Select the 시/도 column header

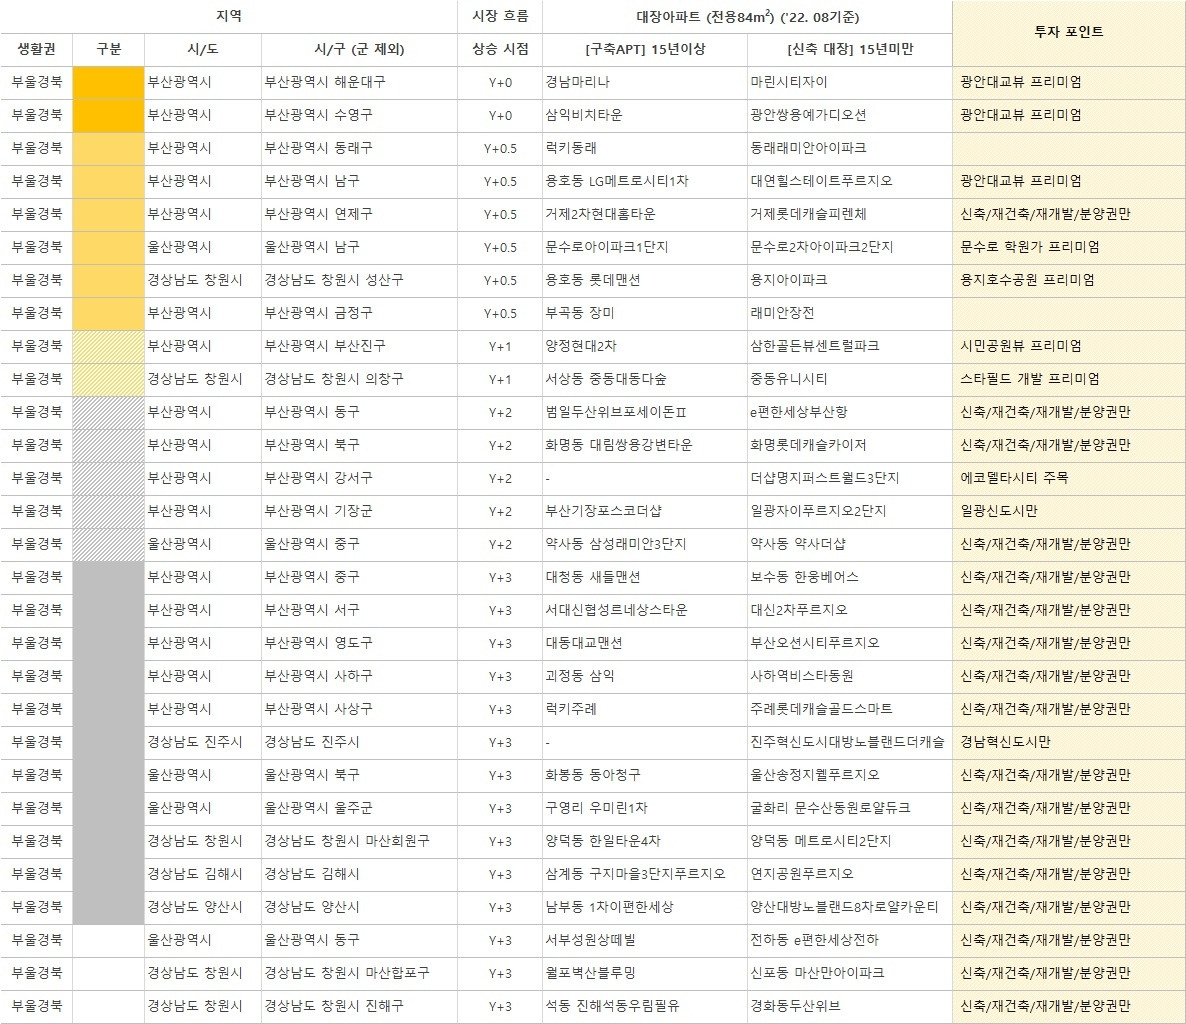(x=203, y=50)
